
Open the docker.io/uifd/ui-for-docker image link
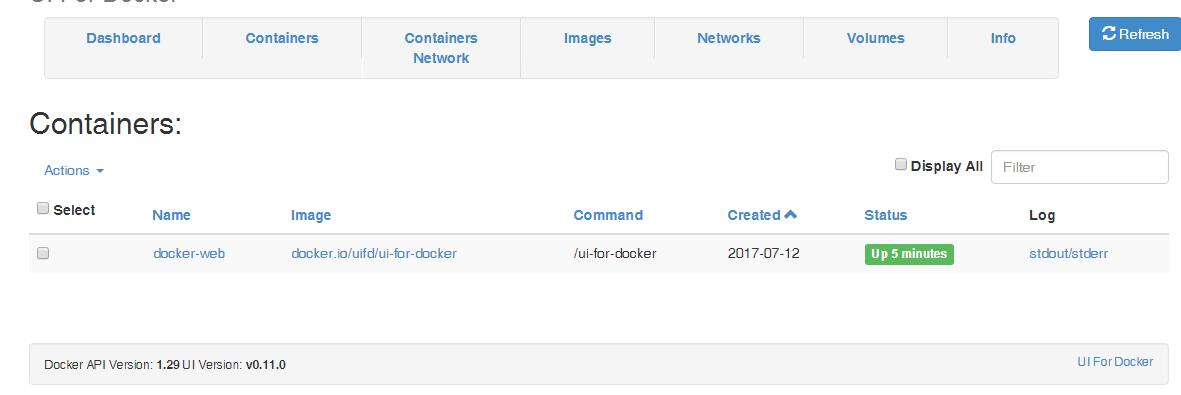(374, 253)
